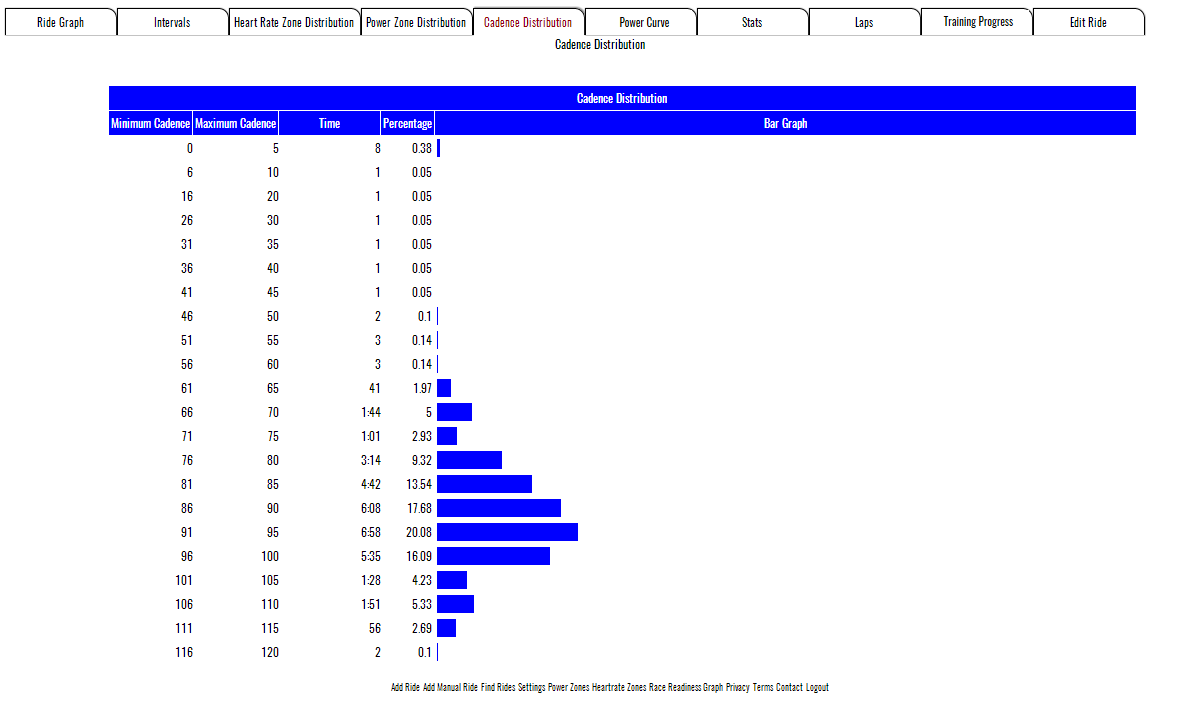The width and height of the screenshot is (1178, 705).
Task: Open the Edit Ride tab
Action: 1088,22
